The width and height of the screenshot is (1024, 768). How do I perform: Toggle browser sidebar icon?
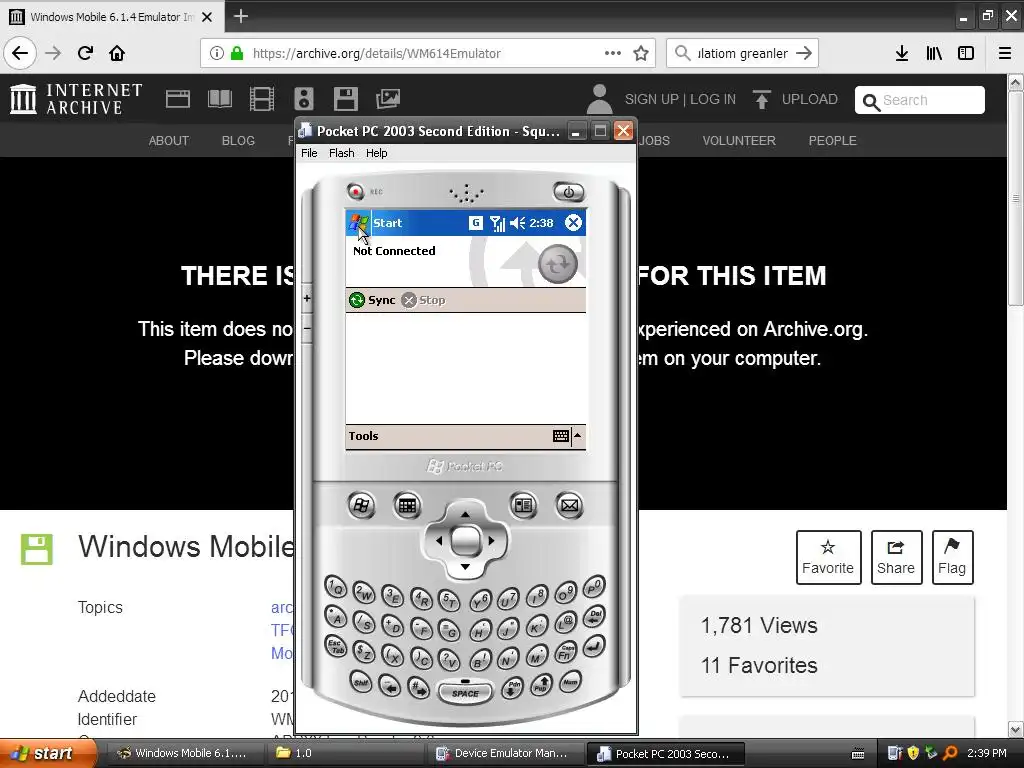click(x=966, y=53)
